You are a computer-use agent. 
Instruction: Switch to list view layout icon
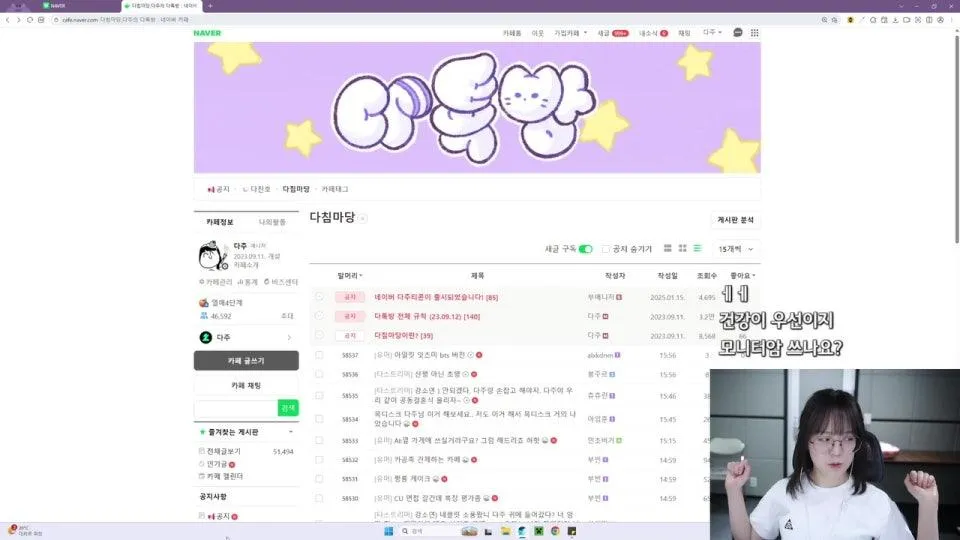click(x=697, y=249)
